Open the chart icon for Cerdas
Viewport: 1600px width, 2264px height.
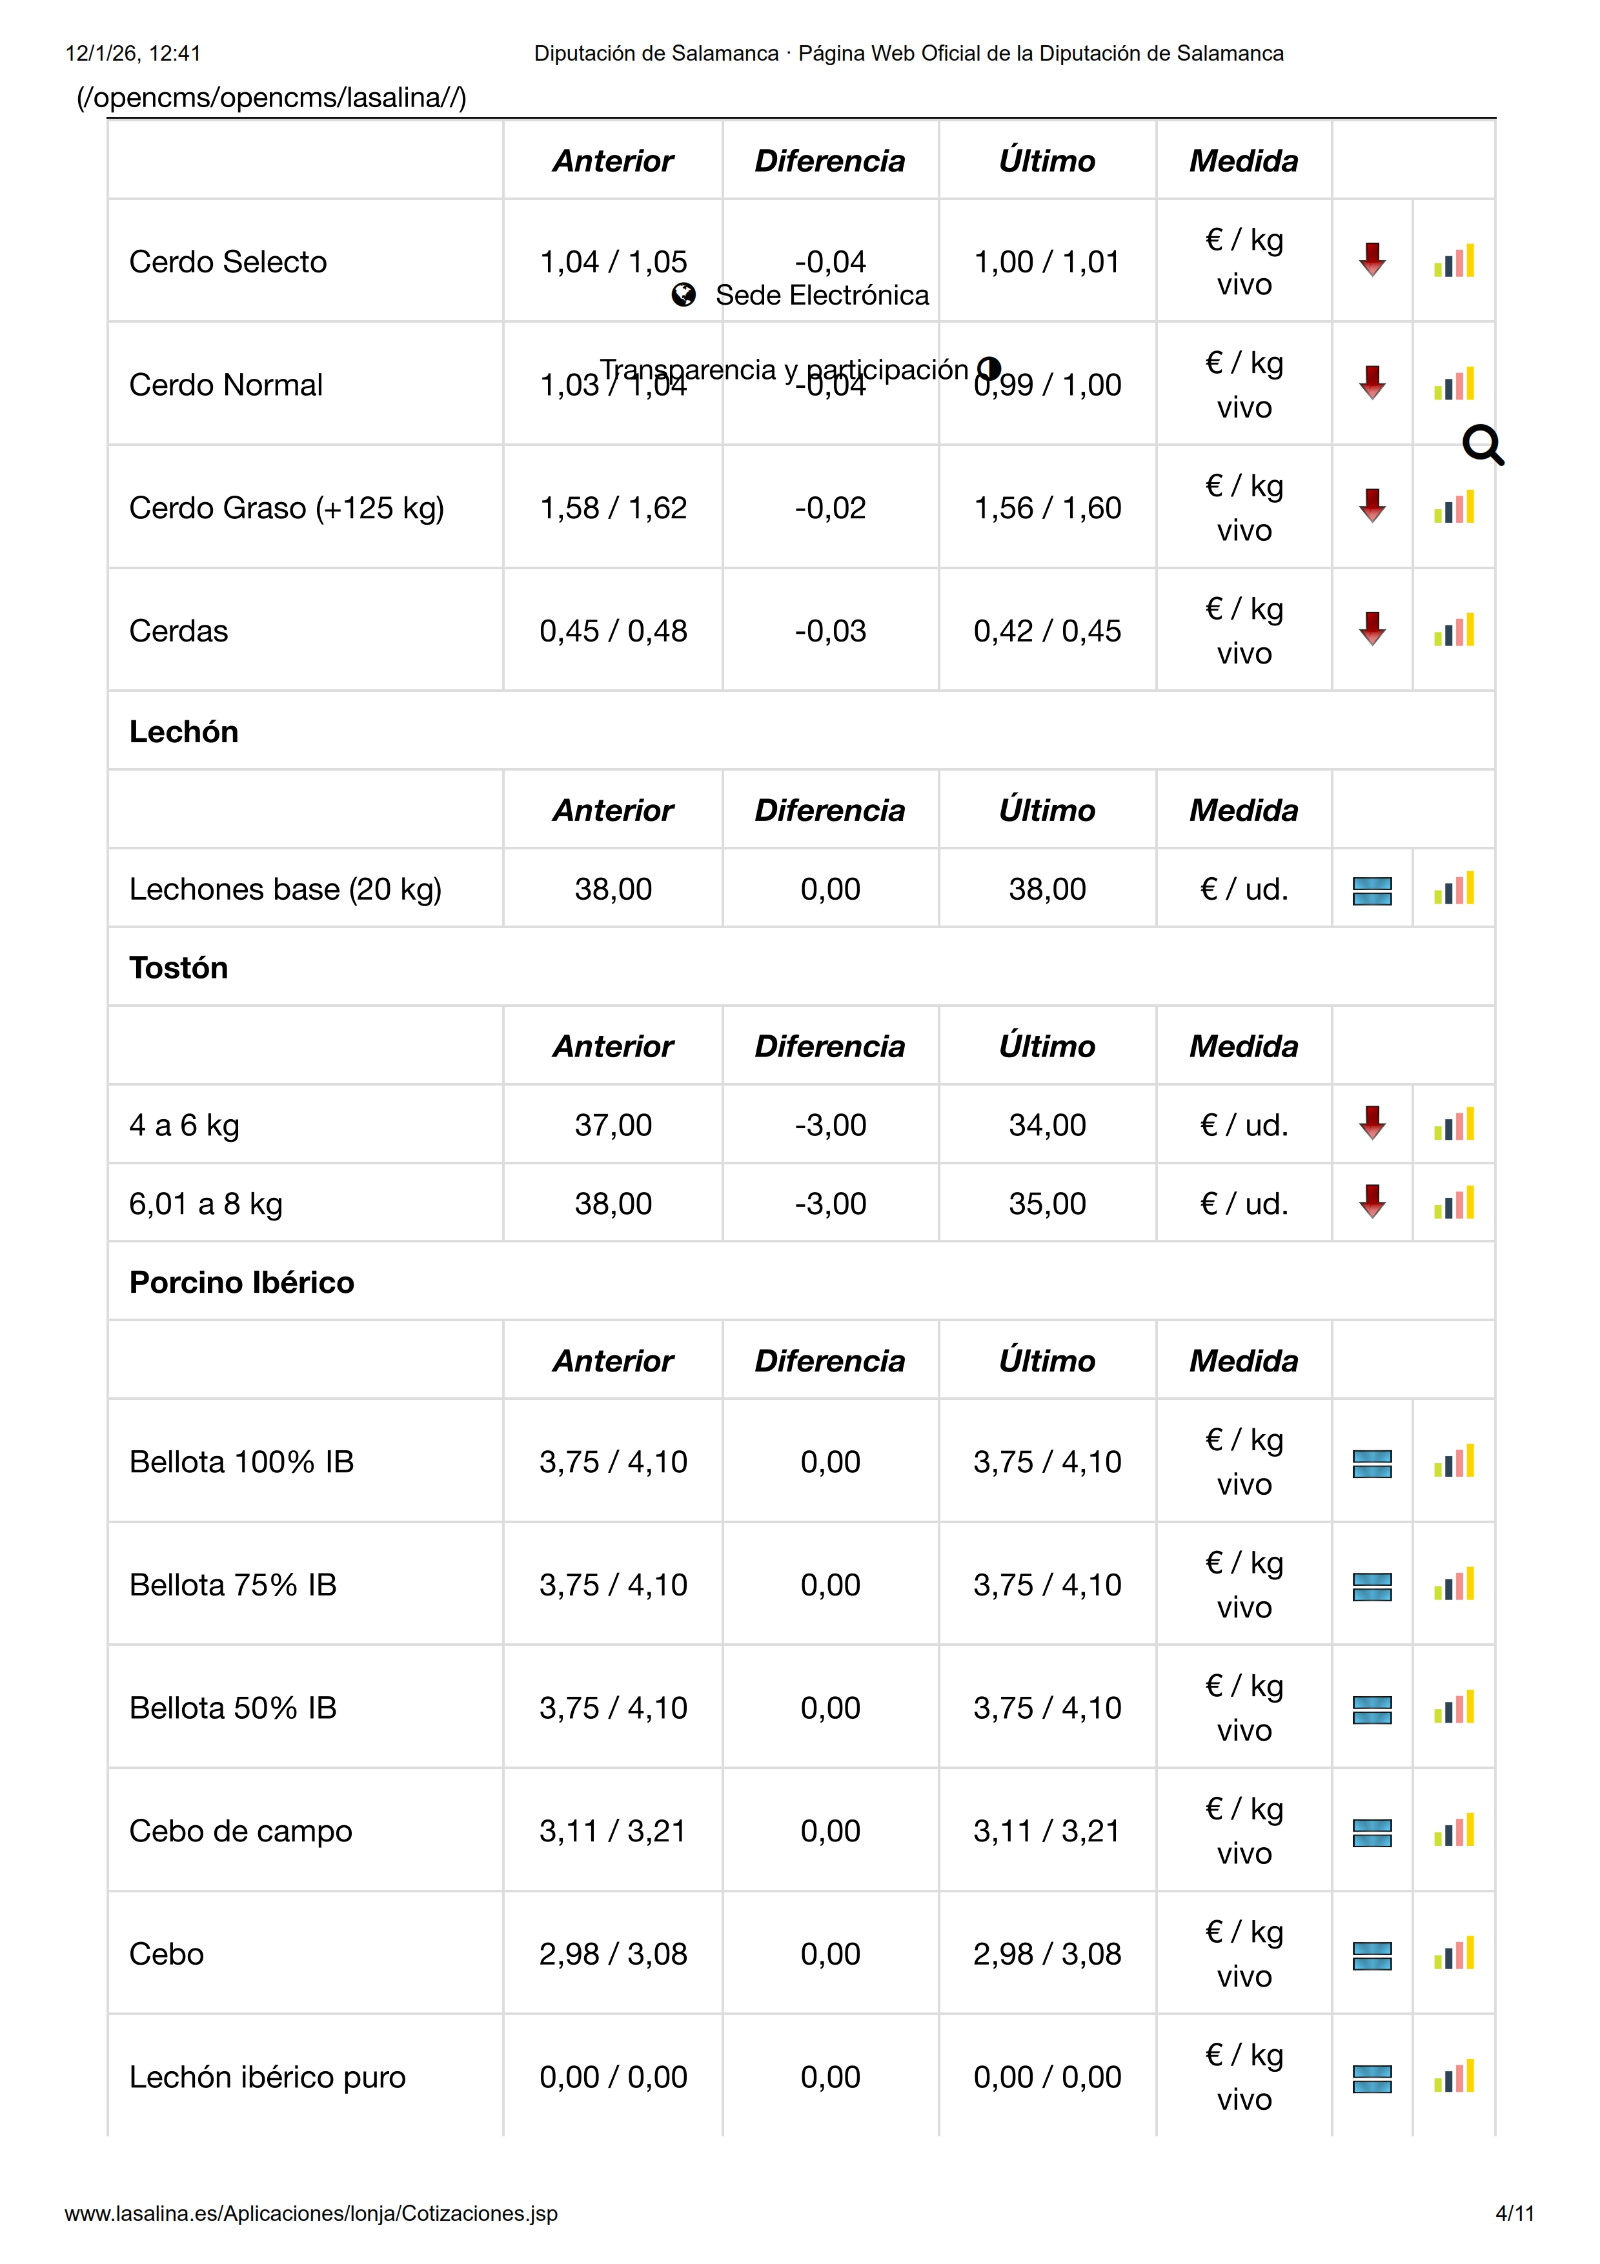point(1453,630)
